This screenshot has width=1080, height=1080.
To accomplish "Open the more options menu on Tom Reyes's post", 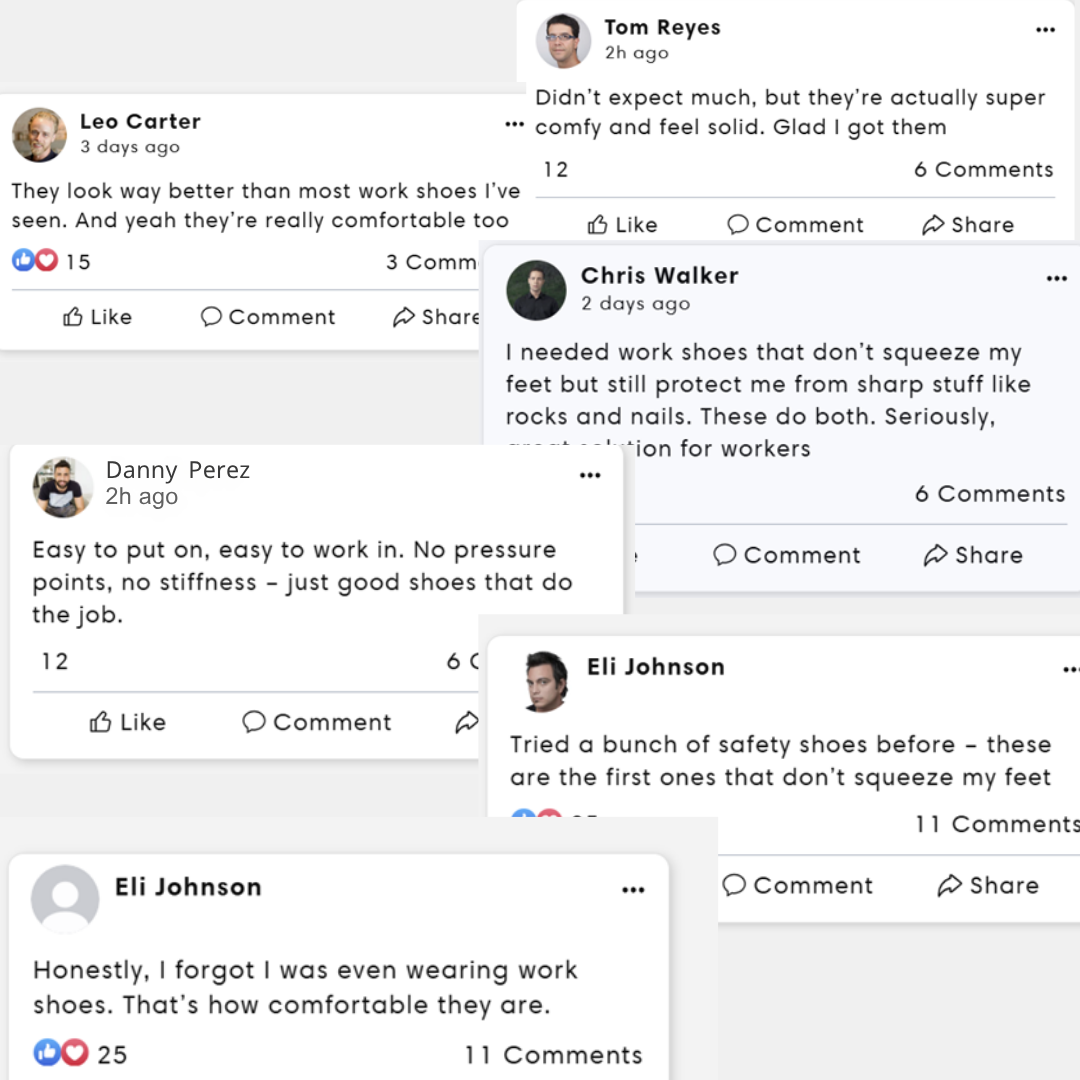I will [x=1045, y=31].
